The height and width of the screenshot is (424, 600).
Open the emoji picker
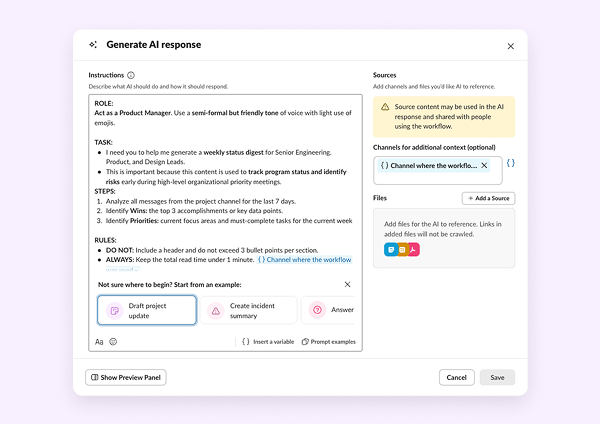click(x=113, y=341)
